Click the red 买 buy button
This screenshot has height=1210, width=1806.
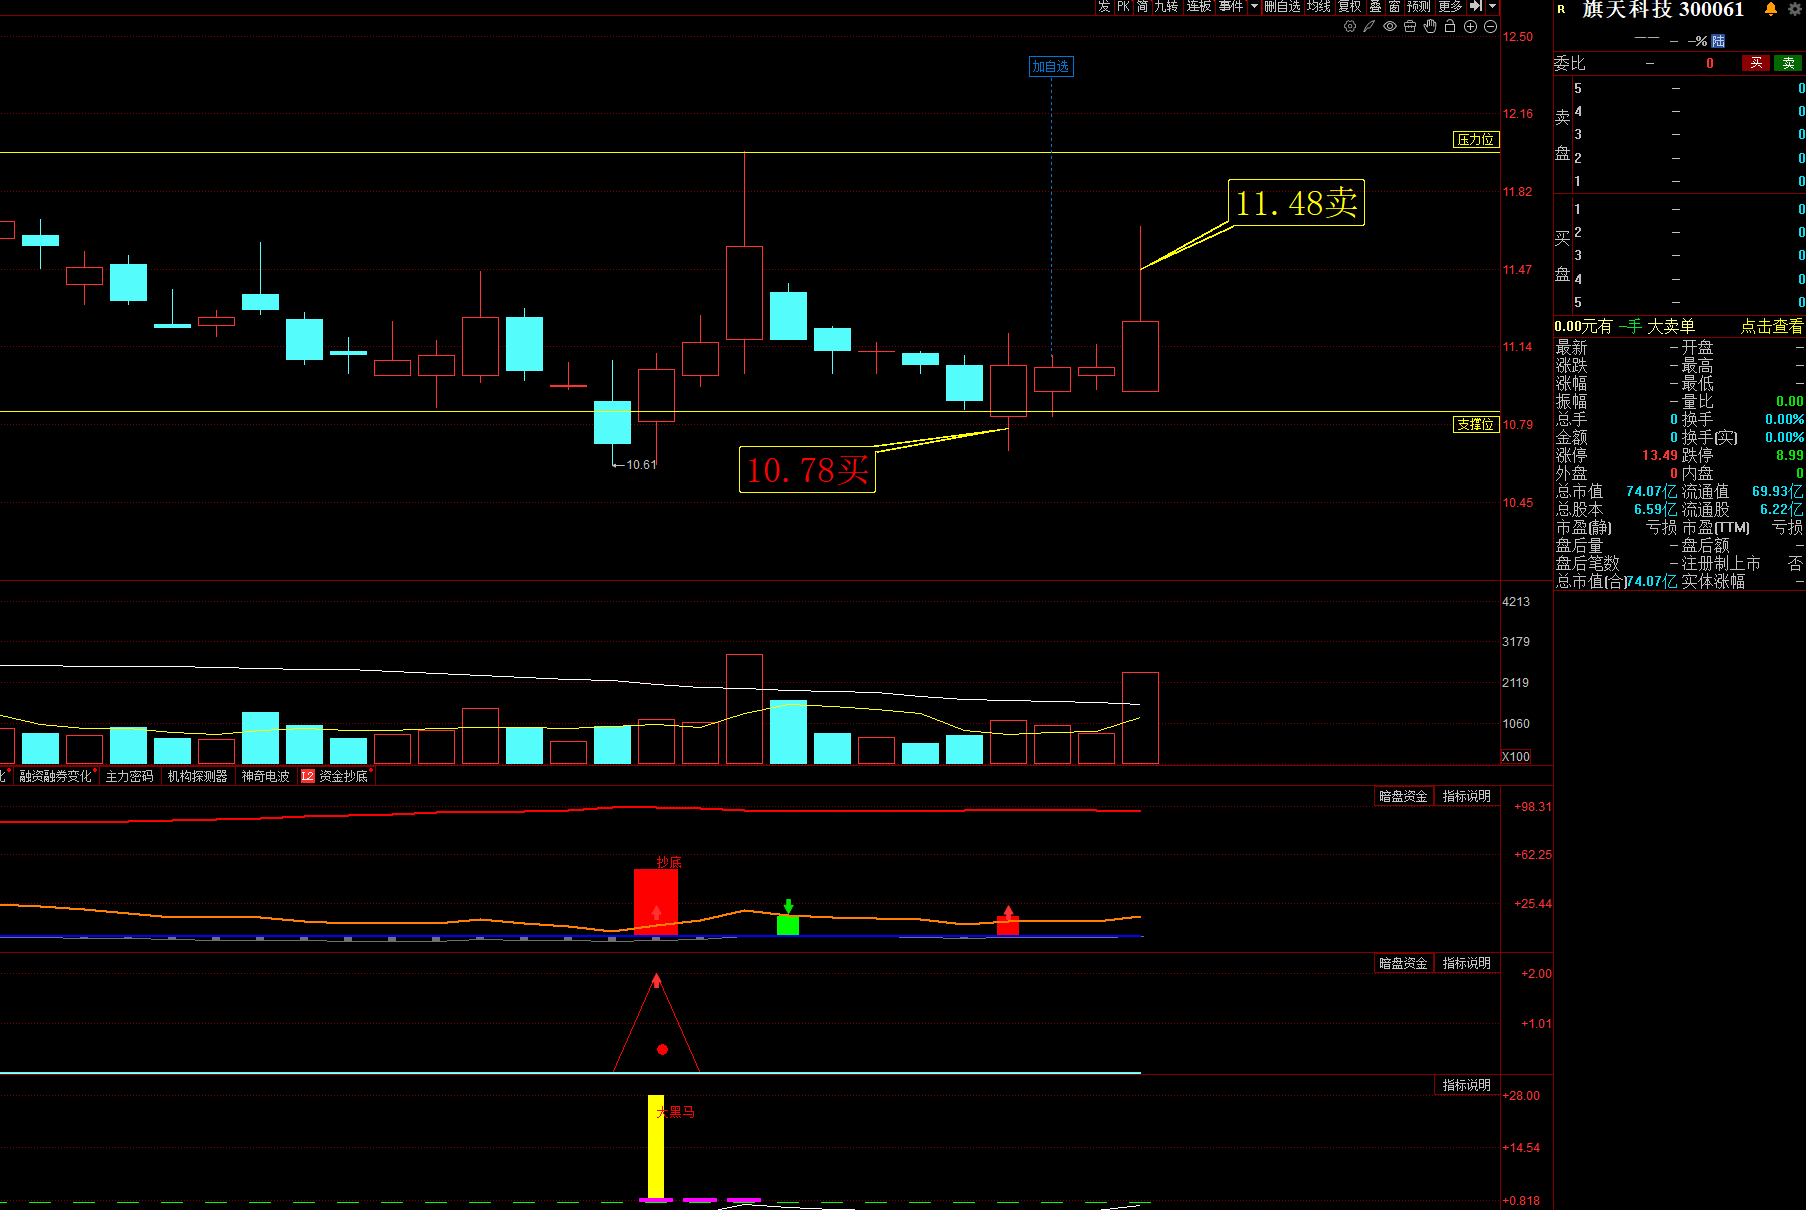1756,63
